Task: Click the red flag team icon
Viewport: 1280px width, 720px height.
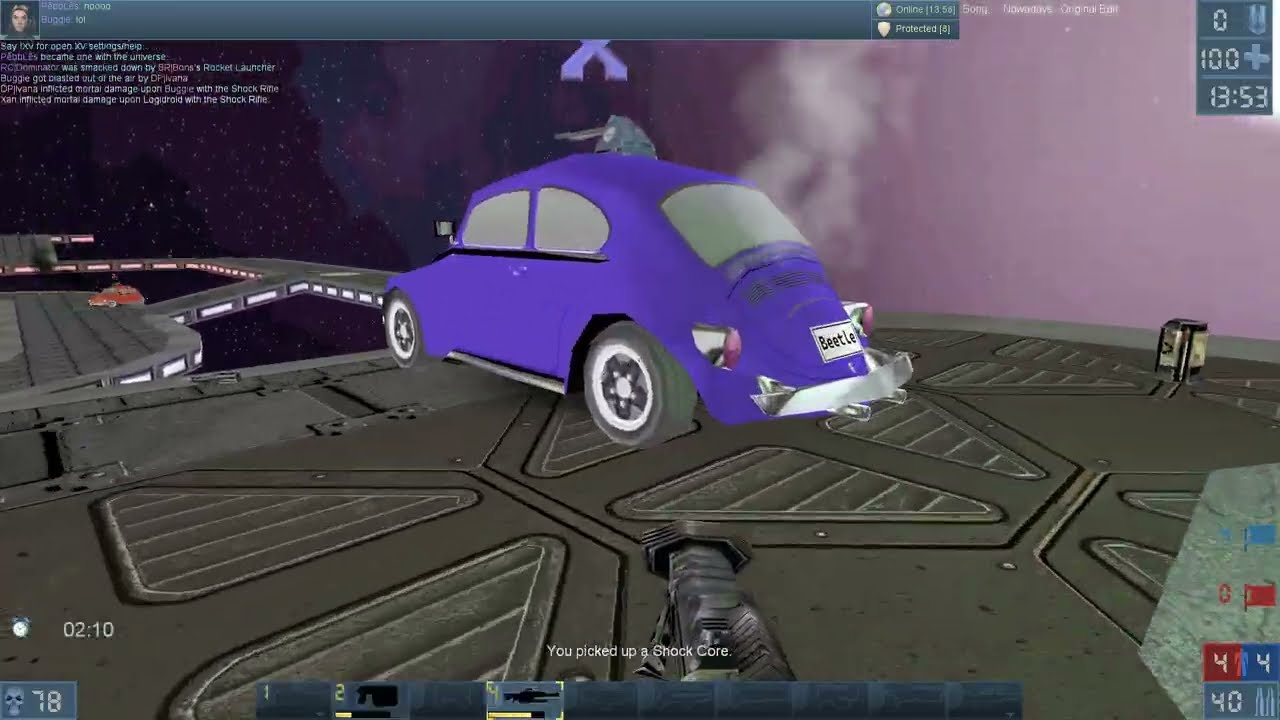Action: pyautogui.click(x=1259, y=596)
